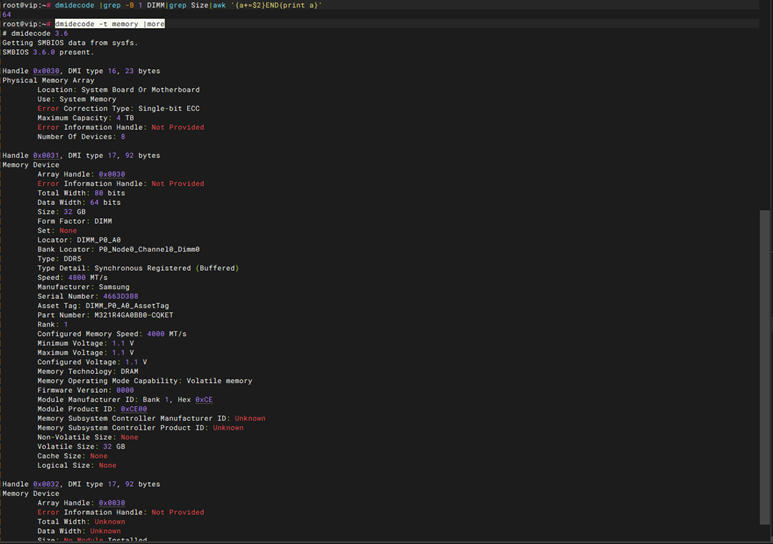Click the 'Configured Voltage: 1.1 V' line
This screenshot has height=544, width=773.
click(x=92, y=362)
